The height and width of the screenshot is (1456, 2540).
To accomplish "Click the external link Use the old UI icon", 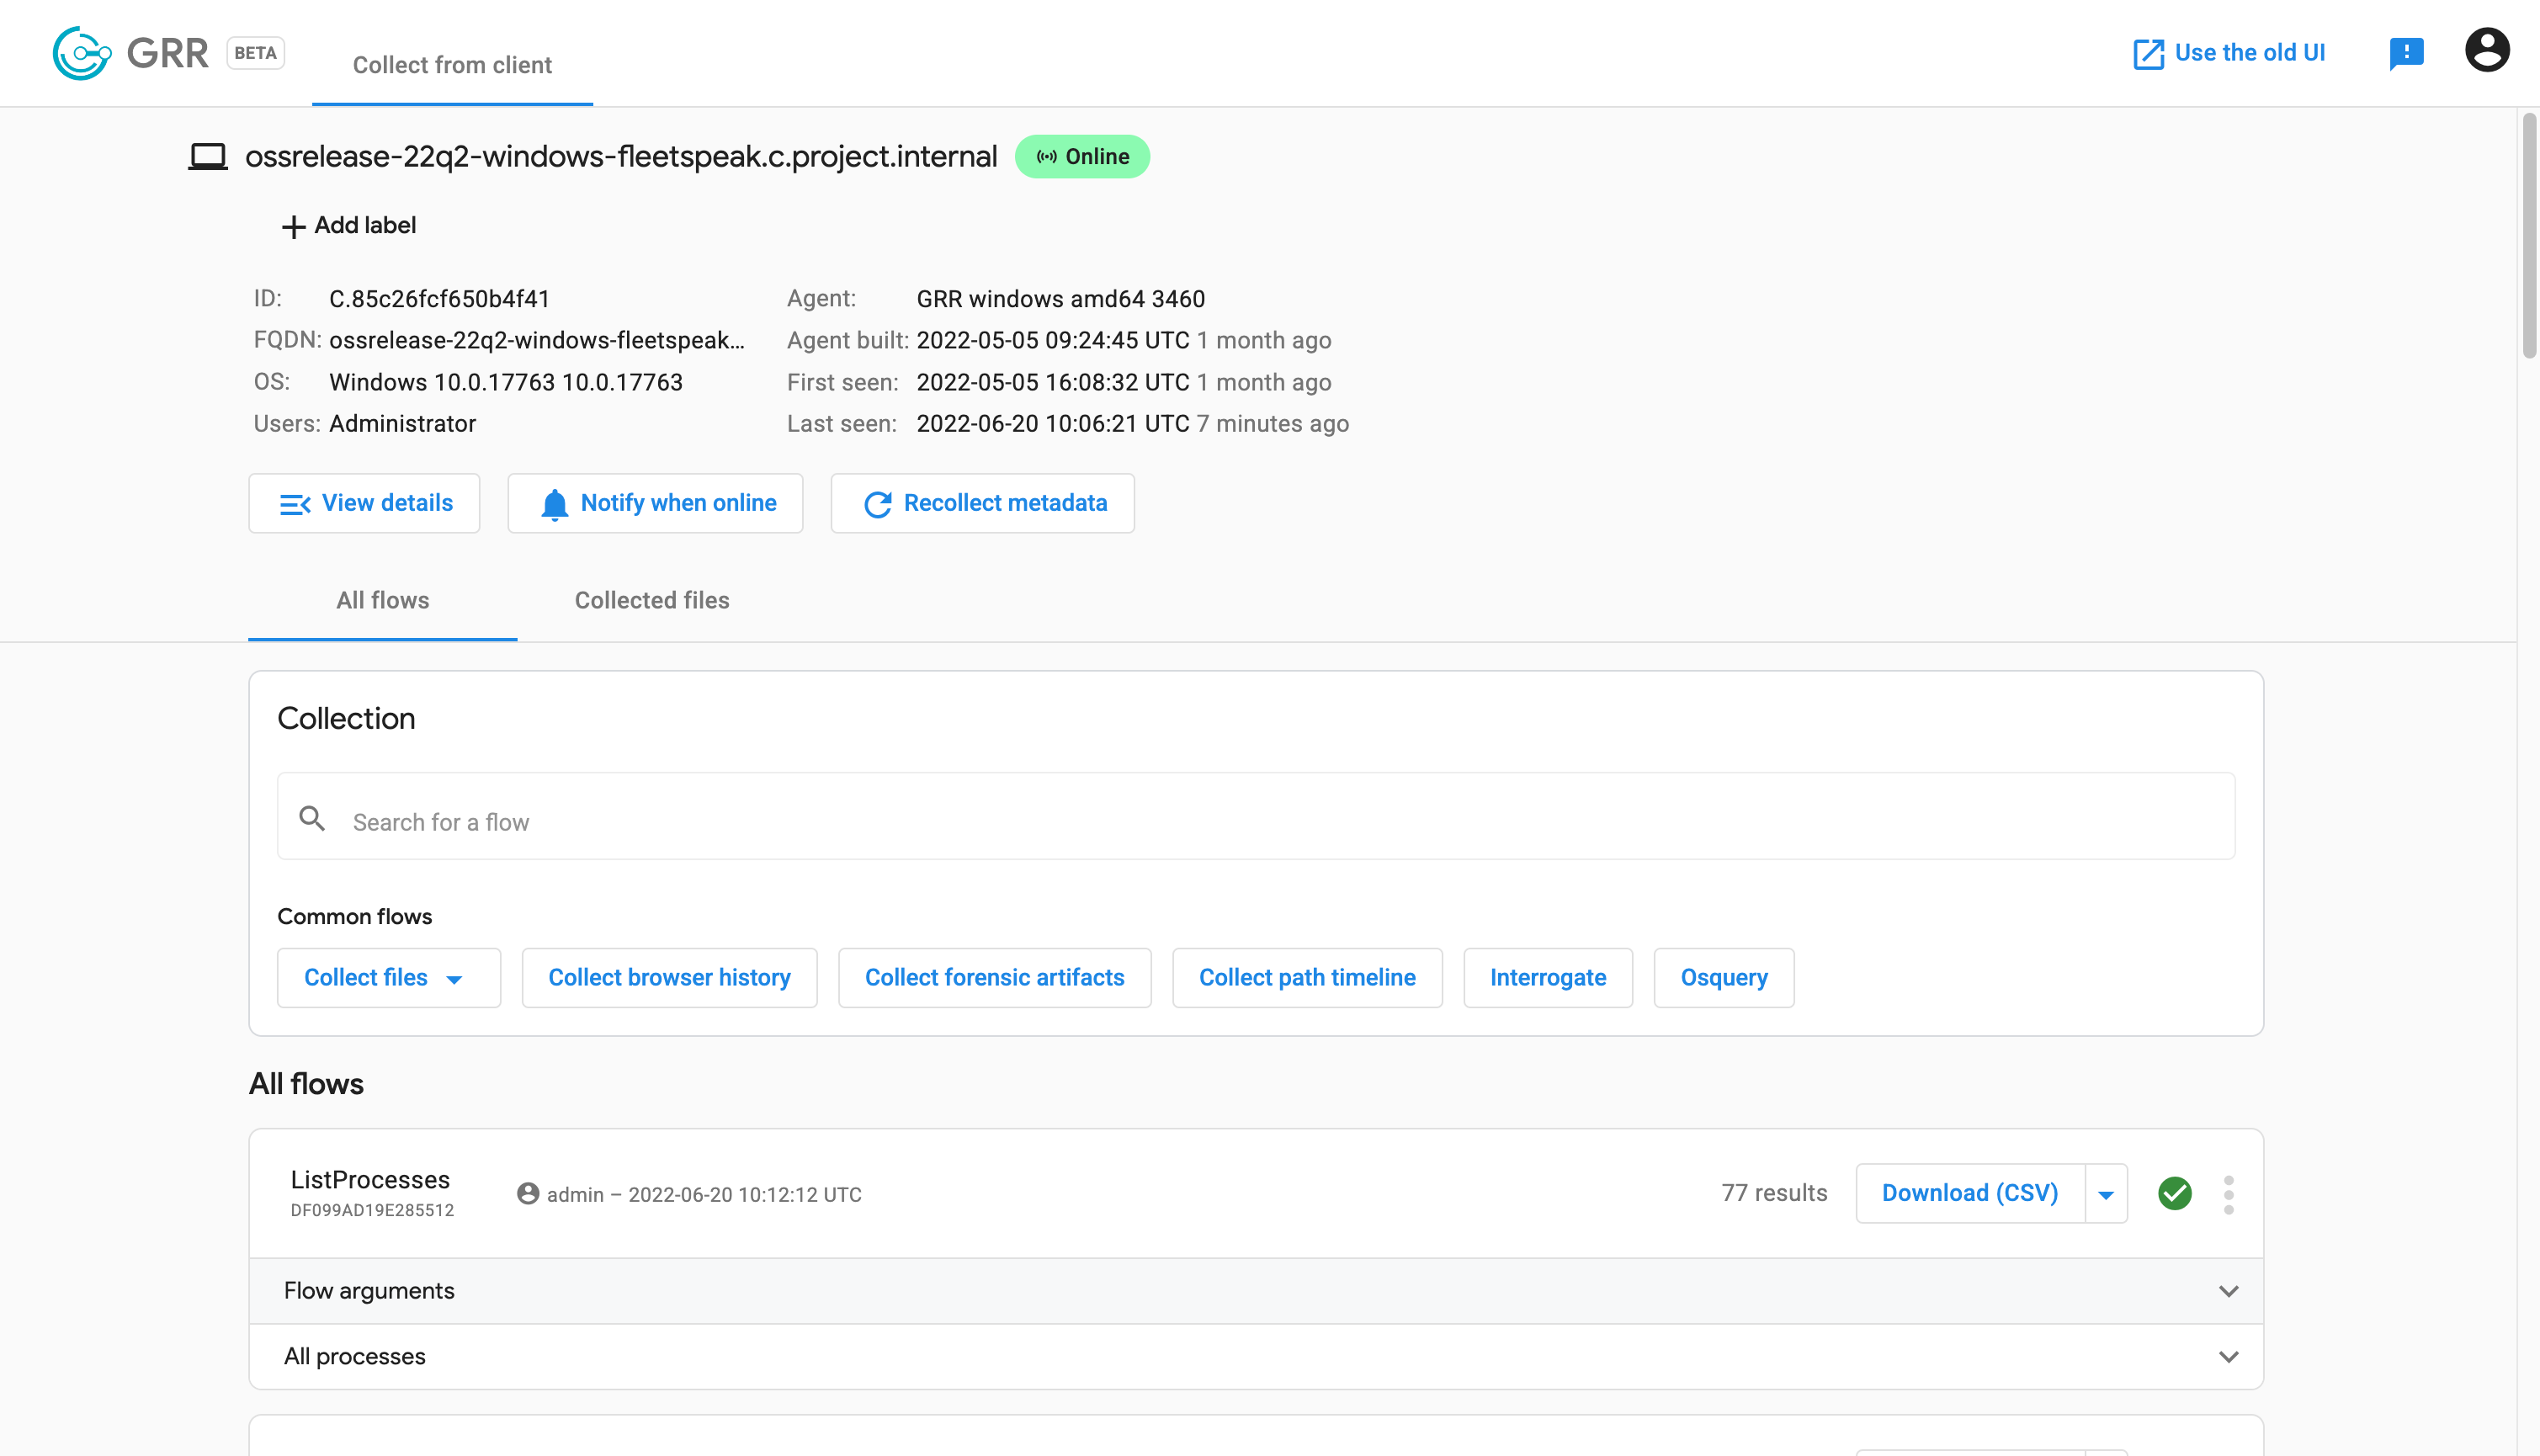I will pyautogui.click(x=2149, y=52).
